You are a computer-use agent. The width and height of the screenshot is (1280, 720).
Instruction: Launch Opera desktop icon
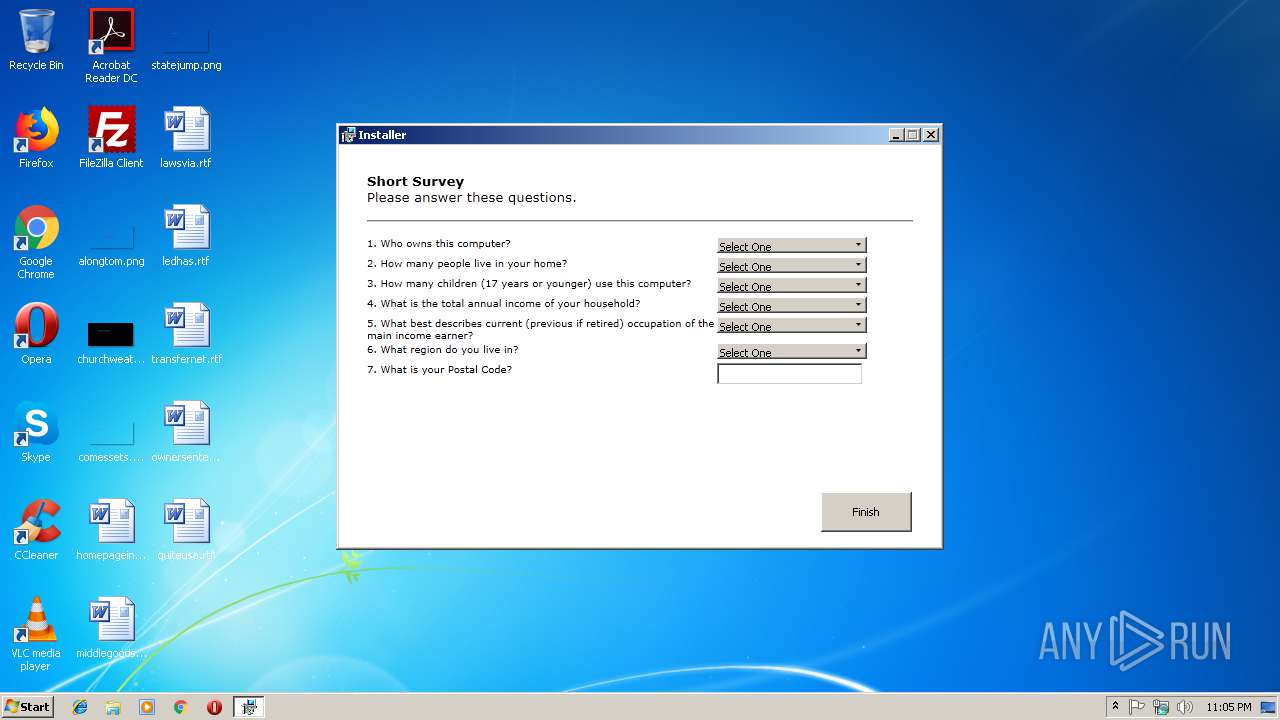tap(36, 334)
